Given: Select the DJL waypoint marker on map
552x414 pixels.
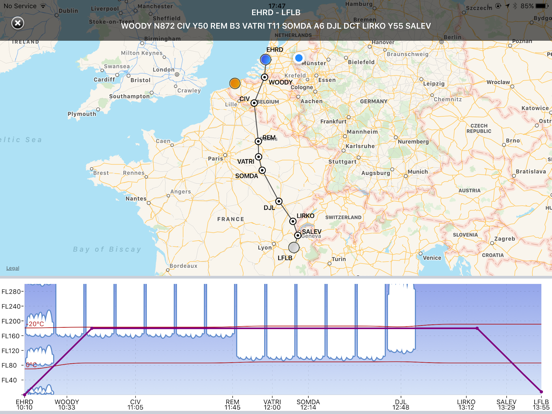Looking at the screenshot, I should click(x=279, y=201).
